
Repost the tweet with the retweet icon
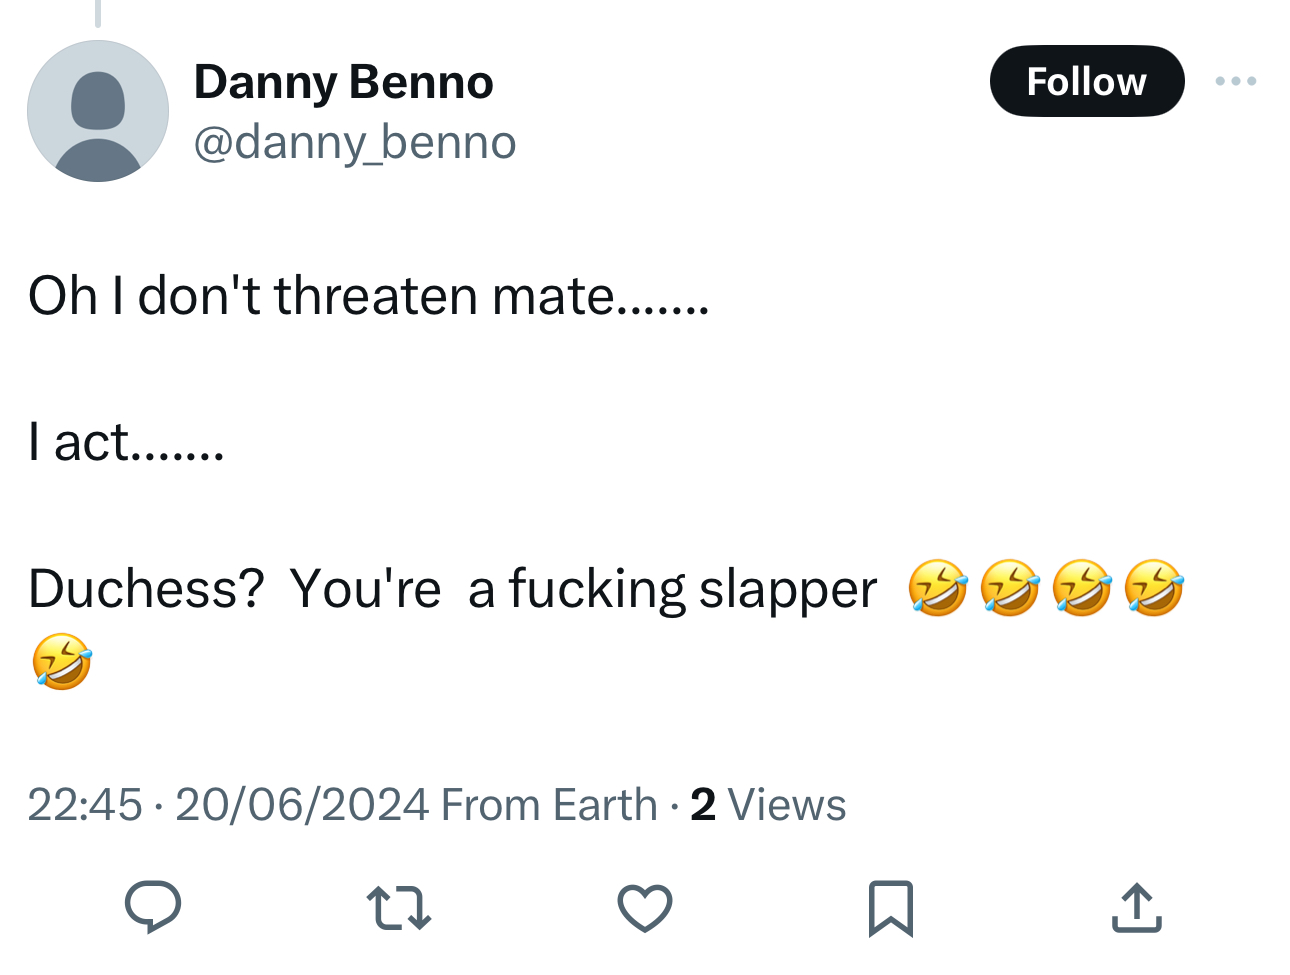click(x=398, y=908)
